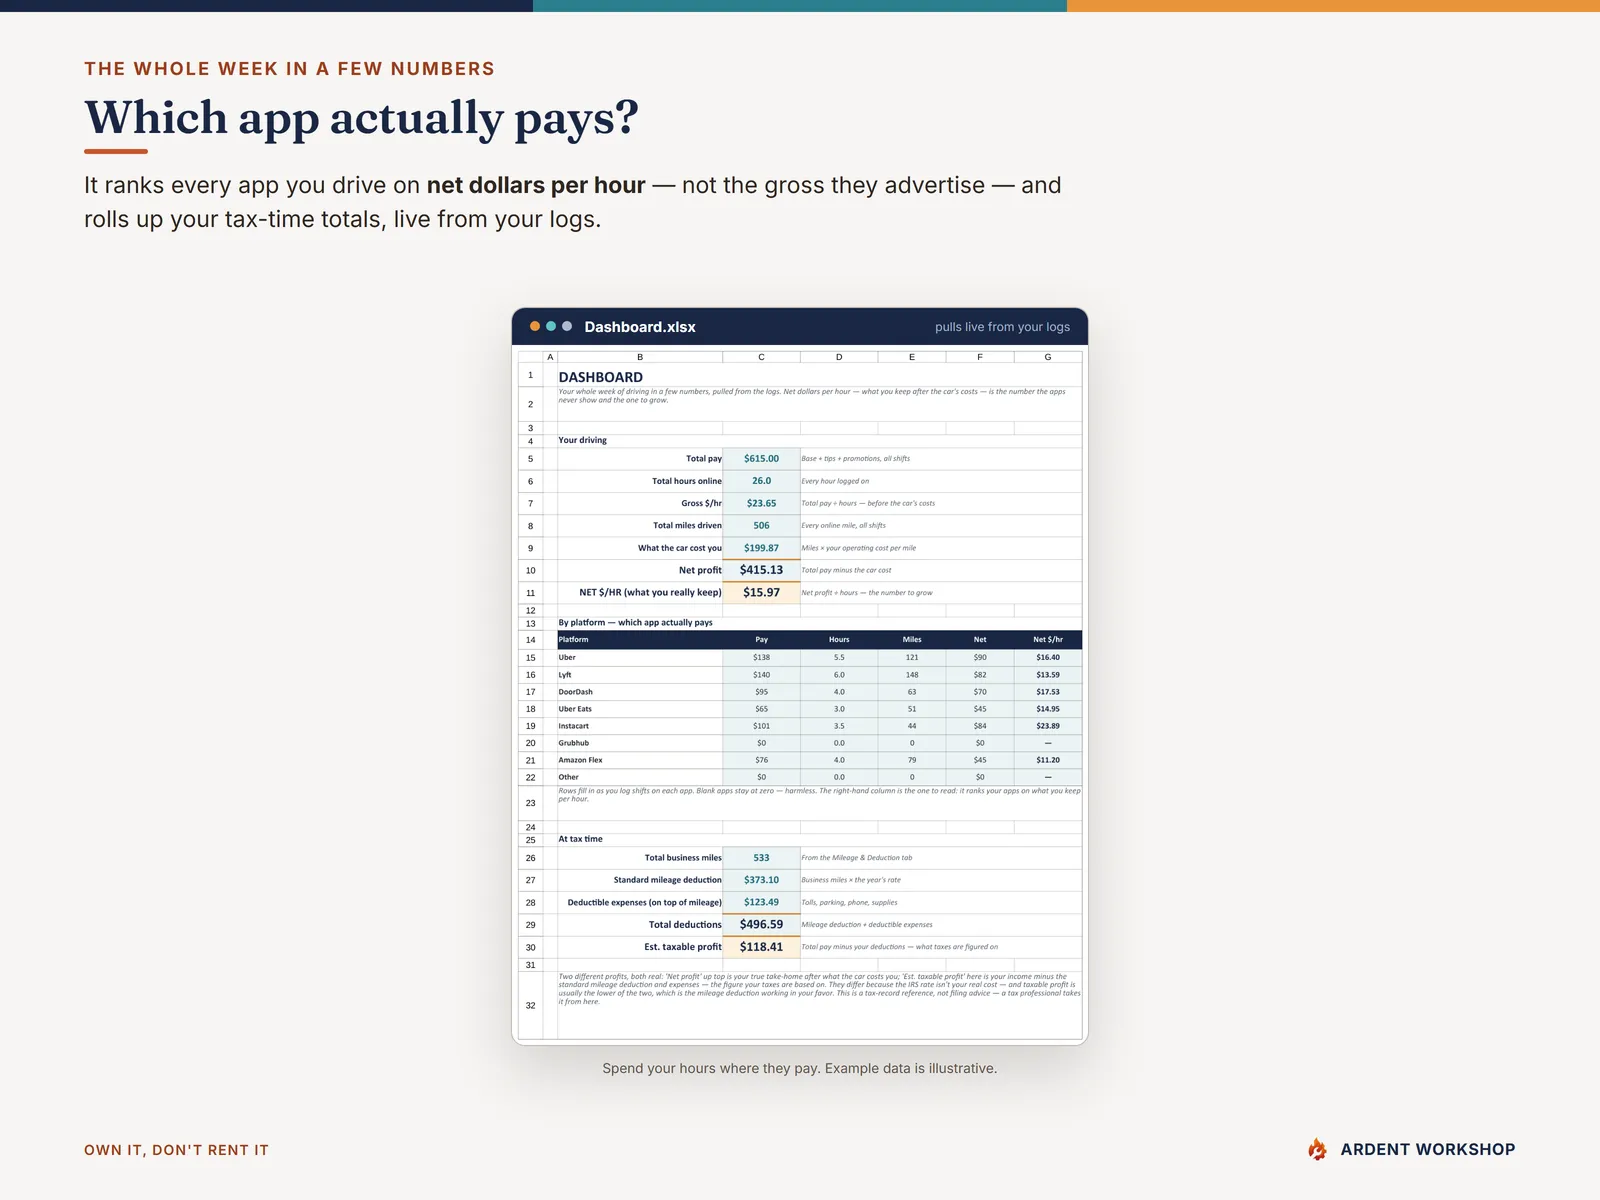Image resolution: width=1600 pixels, height=1200 pixels.
Task: Select Total hours online value 26.0
Action: tap(761, 481)
